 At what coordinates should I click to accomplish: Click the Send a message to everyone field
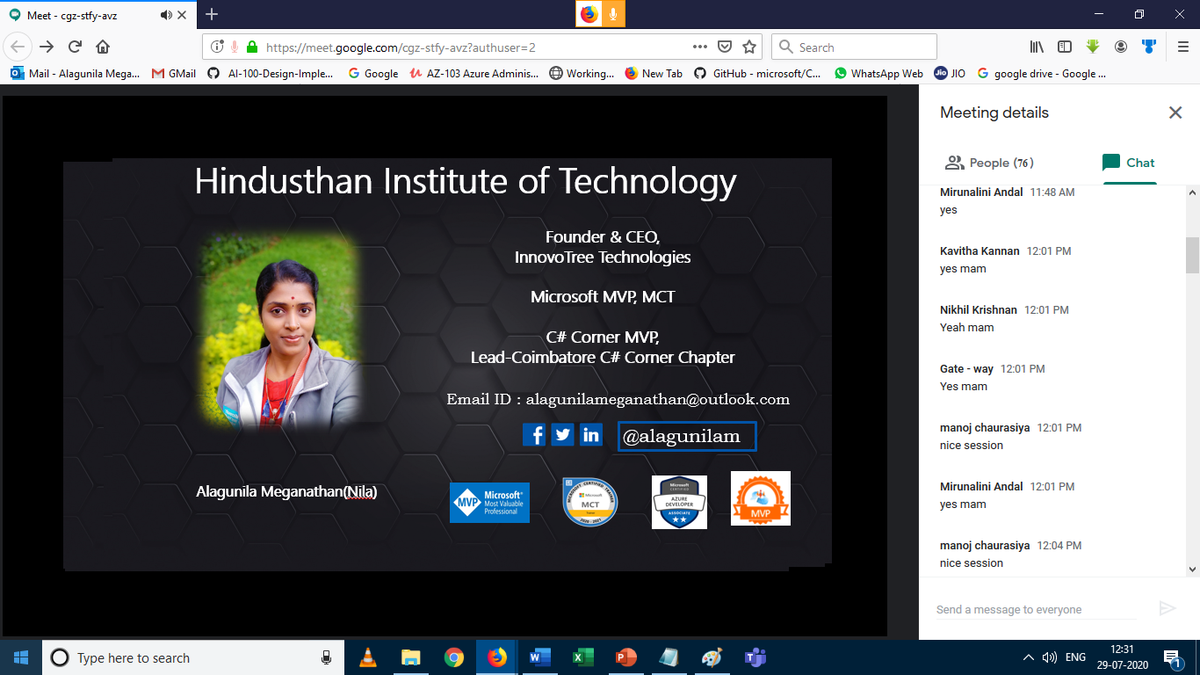[x=1035, y=609]
